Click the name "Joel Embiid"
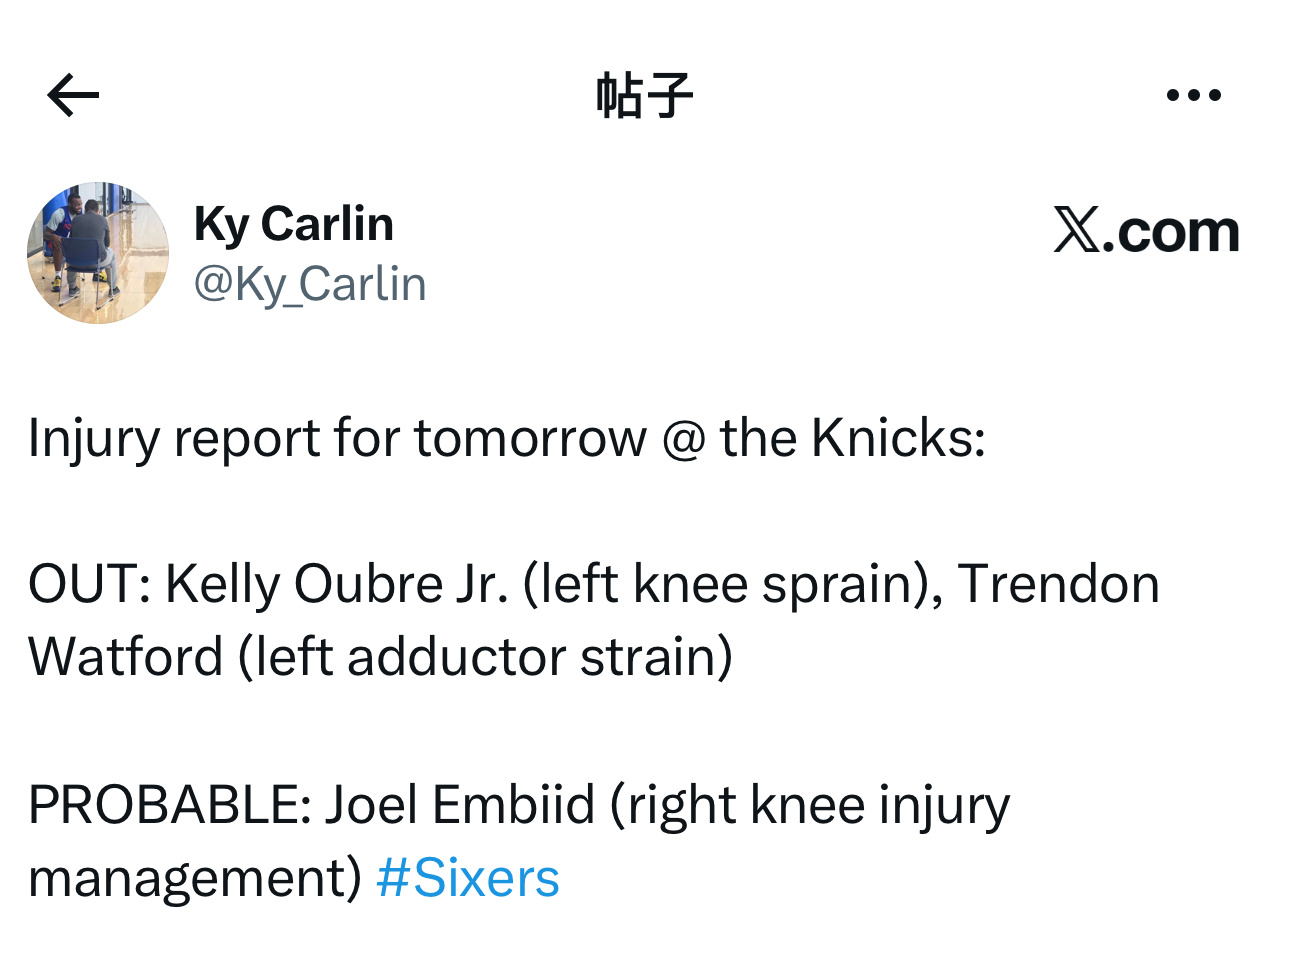Image resolution: width=1290 pixels, height=980 pixels. (461, 805)
